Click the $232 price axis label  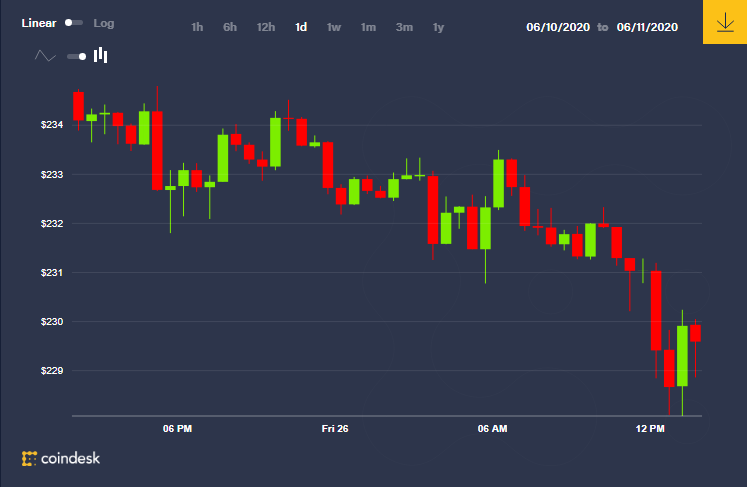click(x=52, y=223)
